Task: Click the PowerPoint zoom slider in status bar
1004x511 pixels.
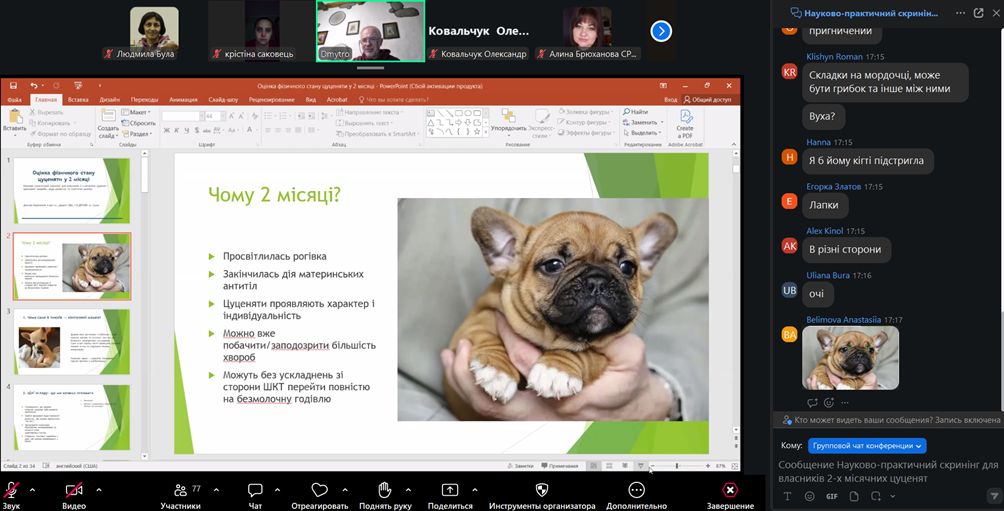Action: [x=678, y=466]
